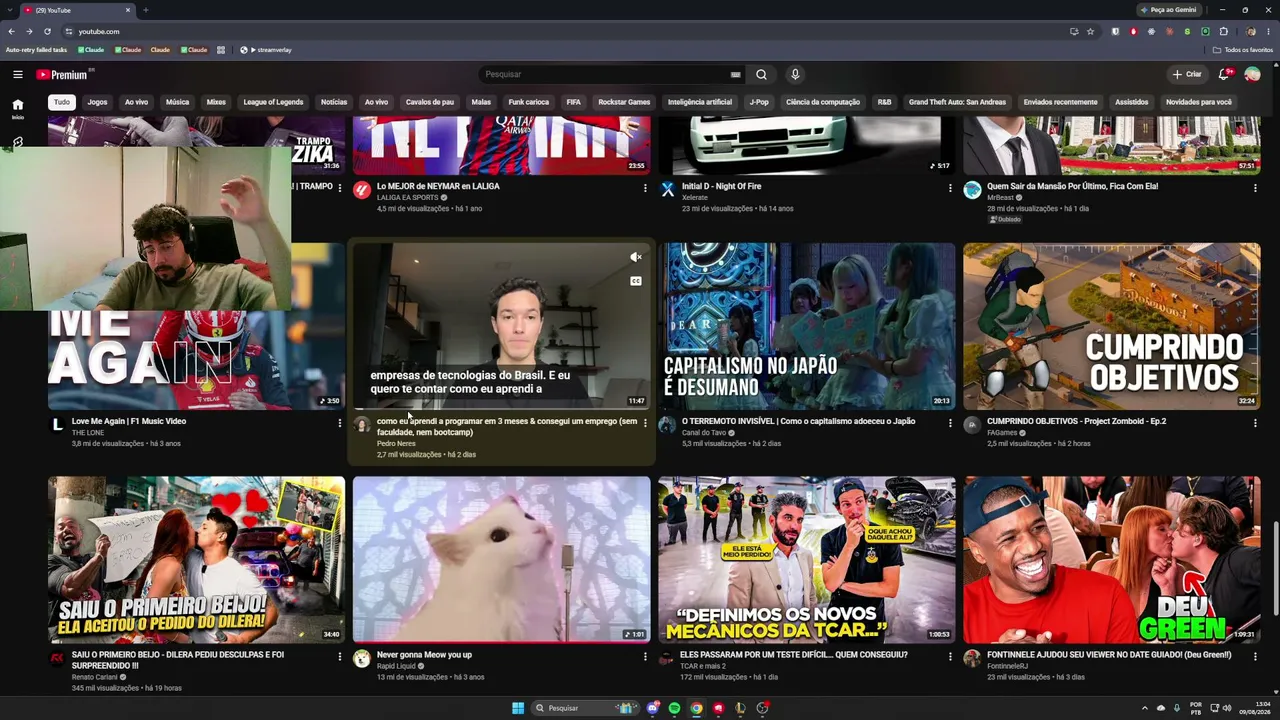1280x720 pixels.
Task: Go to YouTube Premium home logo
Action: coord(62,74)
